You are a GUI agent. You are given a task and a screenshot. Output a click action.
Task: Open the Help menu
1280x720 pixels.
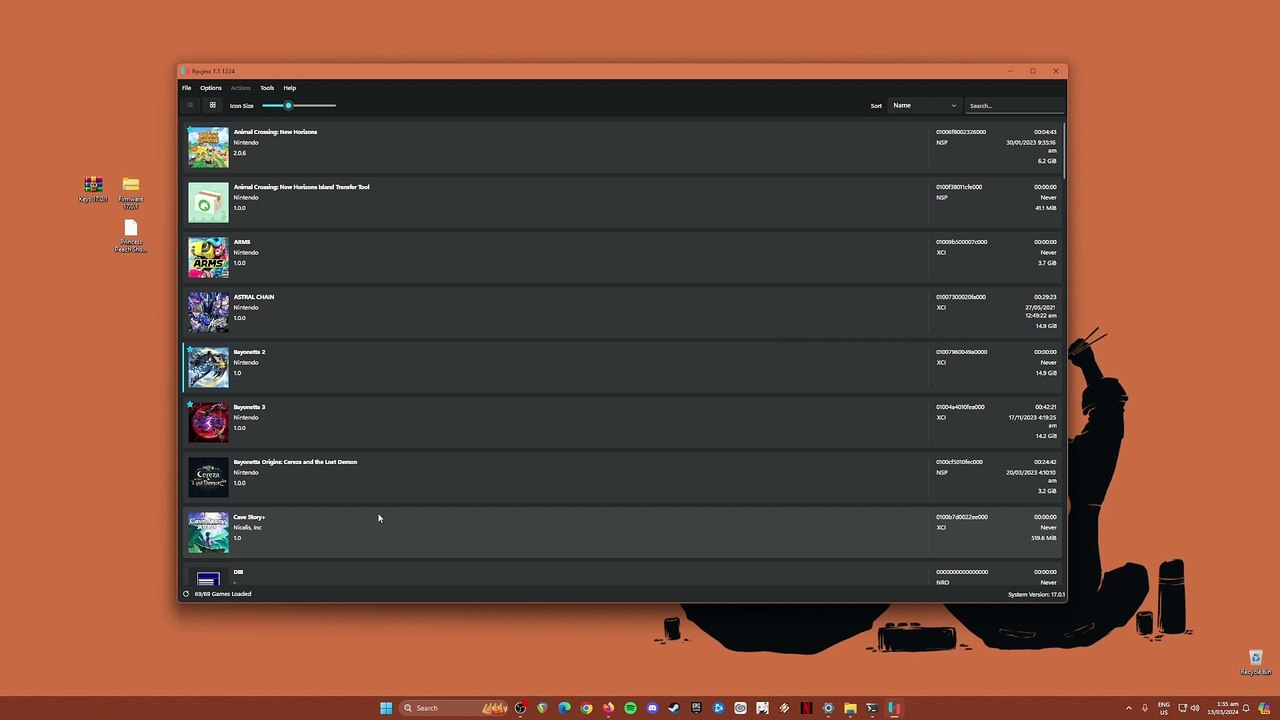290,88
